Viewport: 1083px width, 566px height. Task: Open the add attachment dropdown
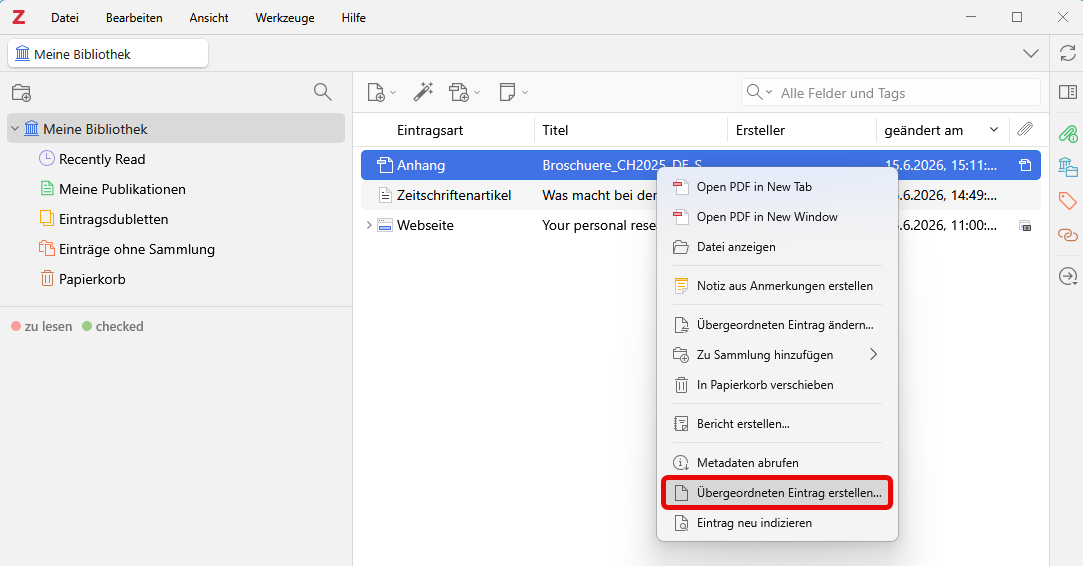[463, 92]
